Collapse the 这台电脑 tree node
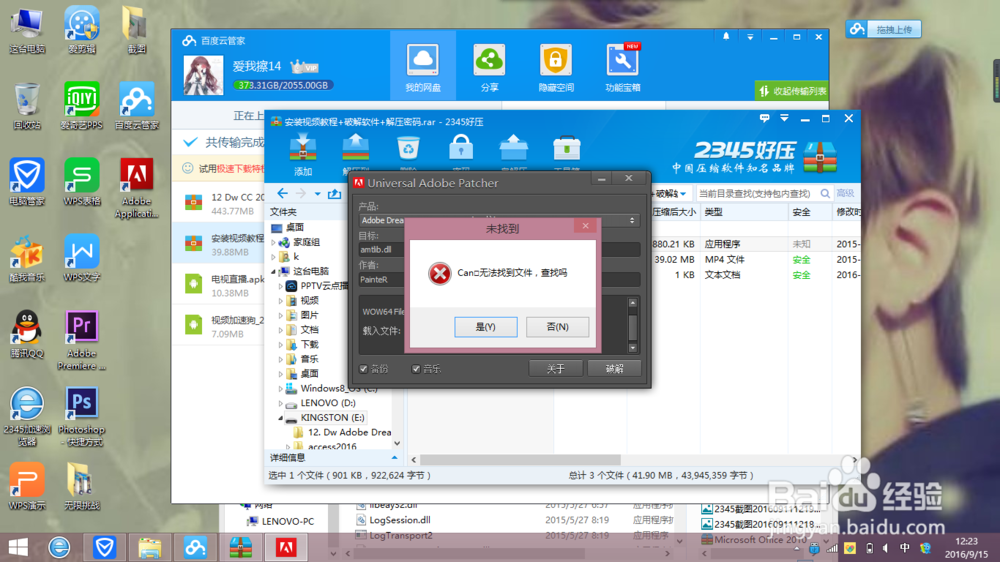The height and width of the screenshot is (562, 1000). [274, 271]
